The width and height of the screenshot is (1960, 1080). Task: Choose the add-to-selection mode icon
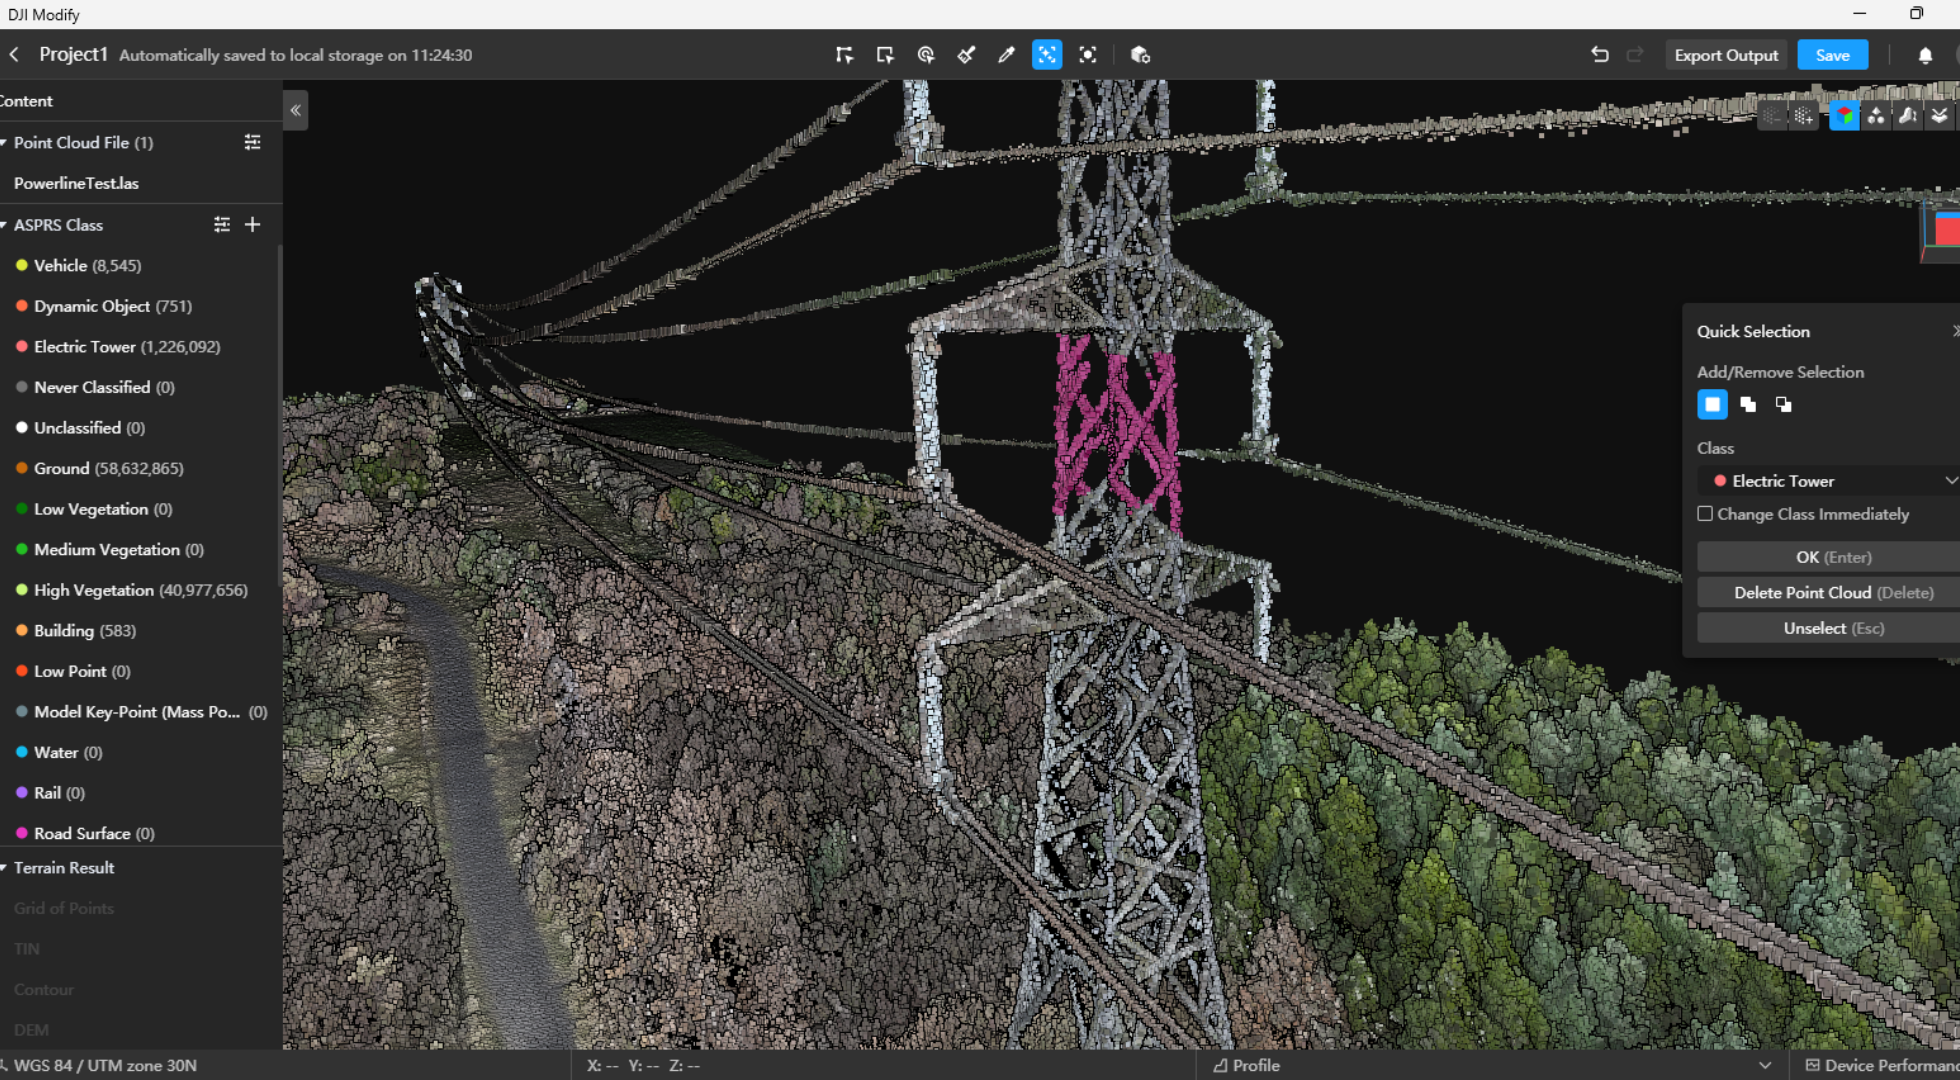(x=1748, y=404)
